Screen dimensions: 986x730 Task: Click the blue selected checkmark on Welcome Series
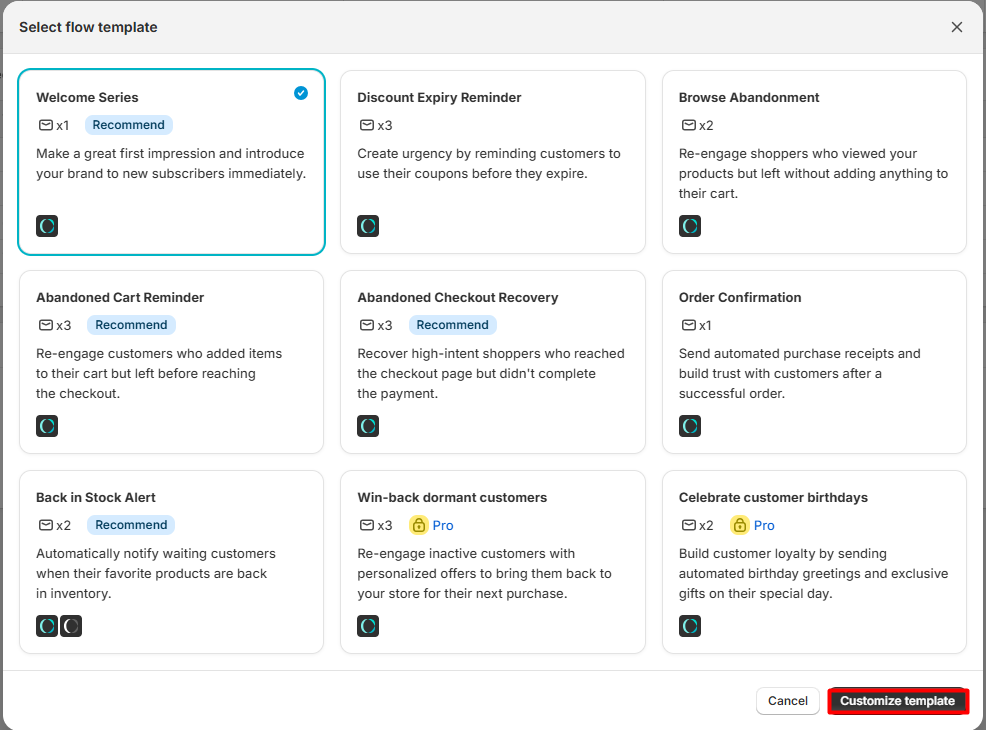(301, 93)
